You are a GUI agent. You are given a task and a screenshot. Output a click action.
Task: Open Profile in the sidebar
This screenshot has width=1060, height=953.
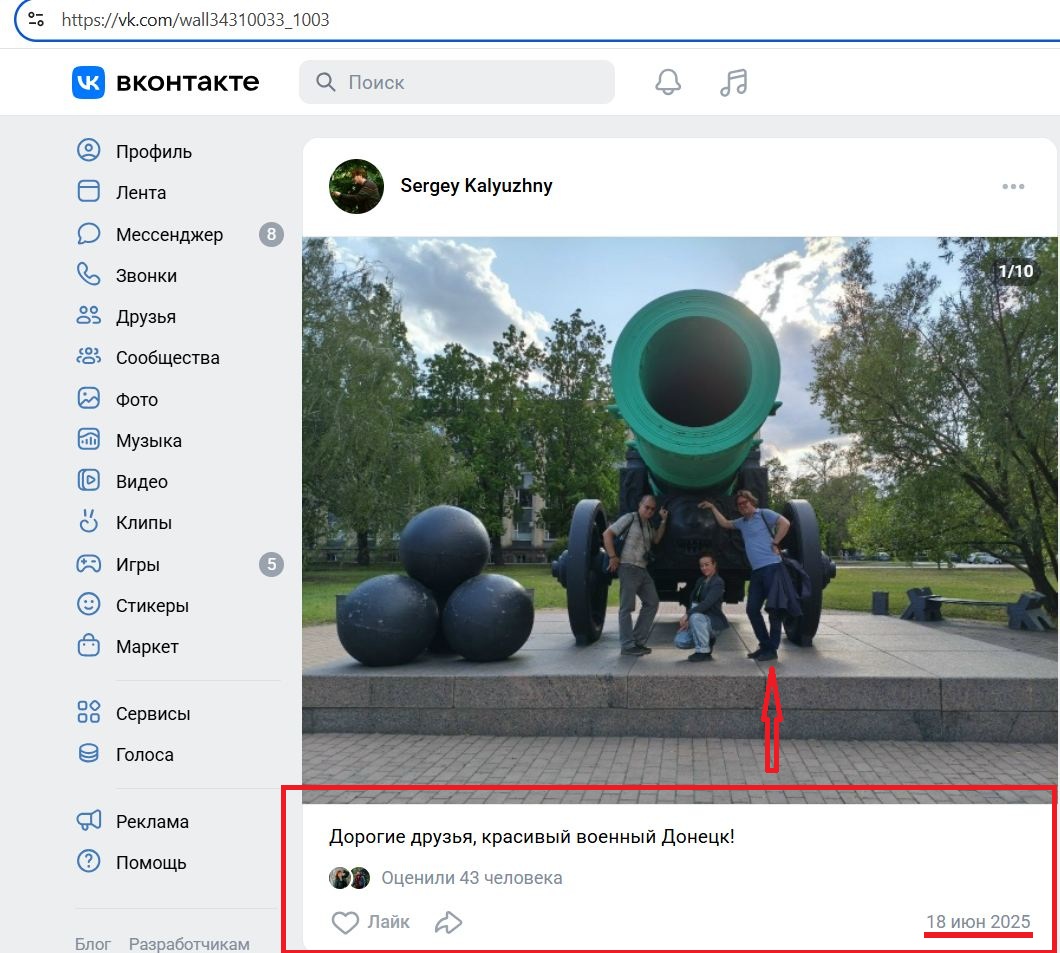point(153,152)
